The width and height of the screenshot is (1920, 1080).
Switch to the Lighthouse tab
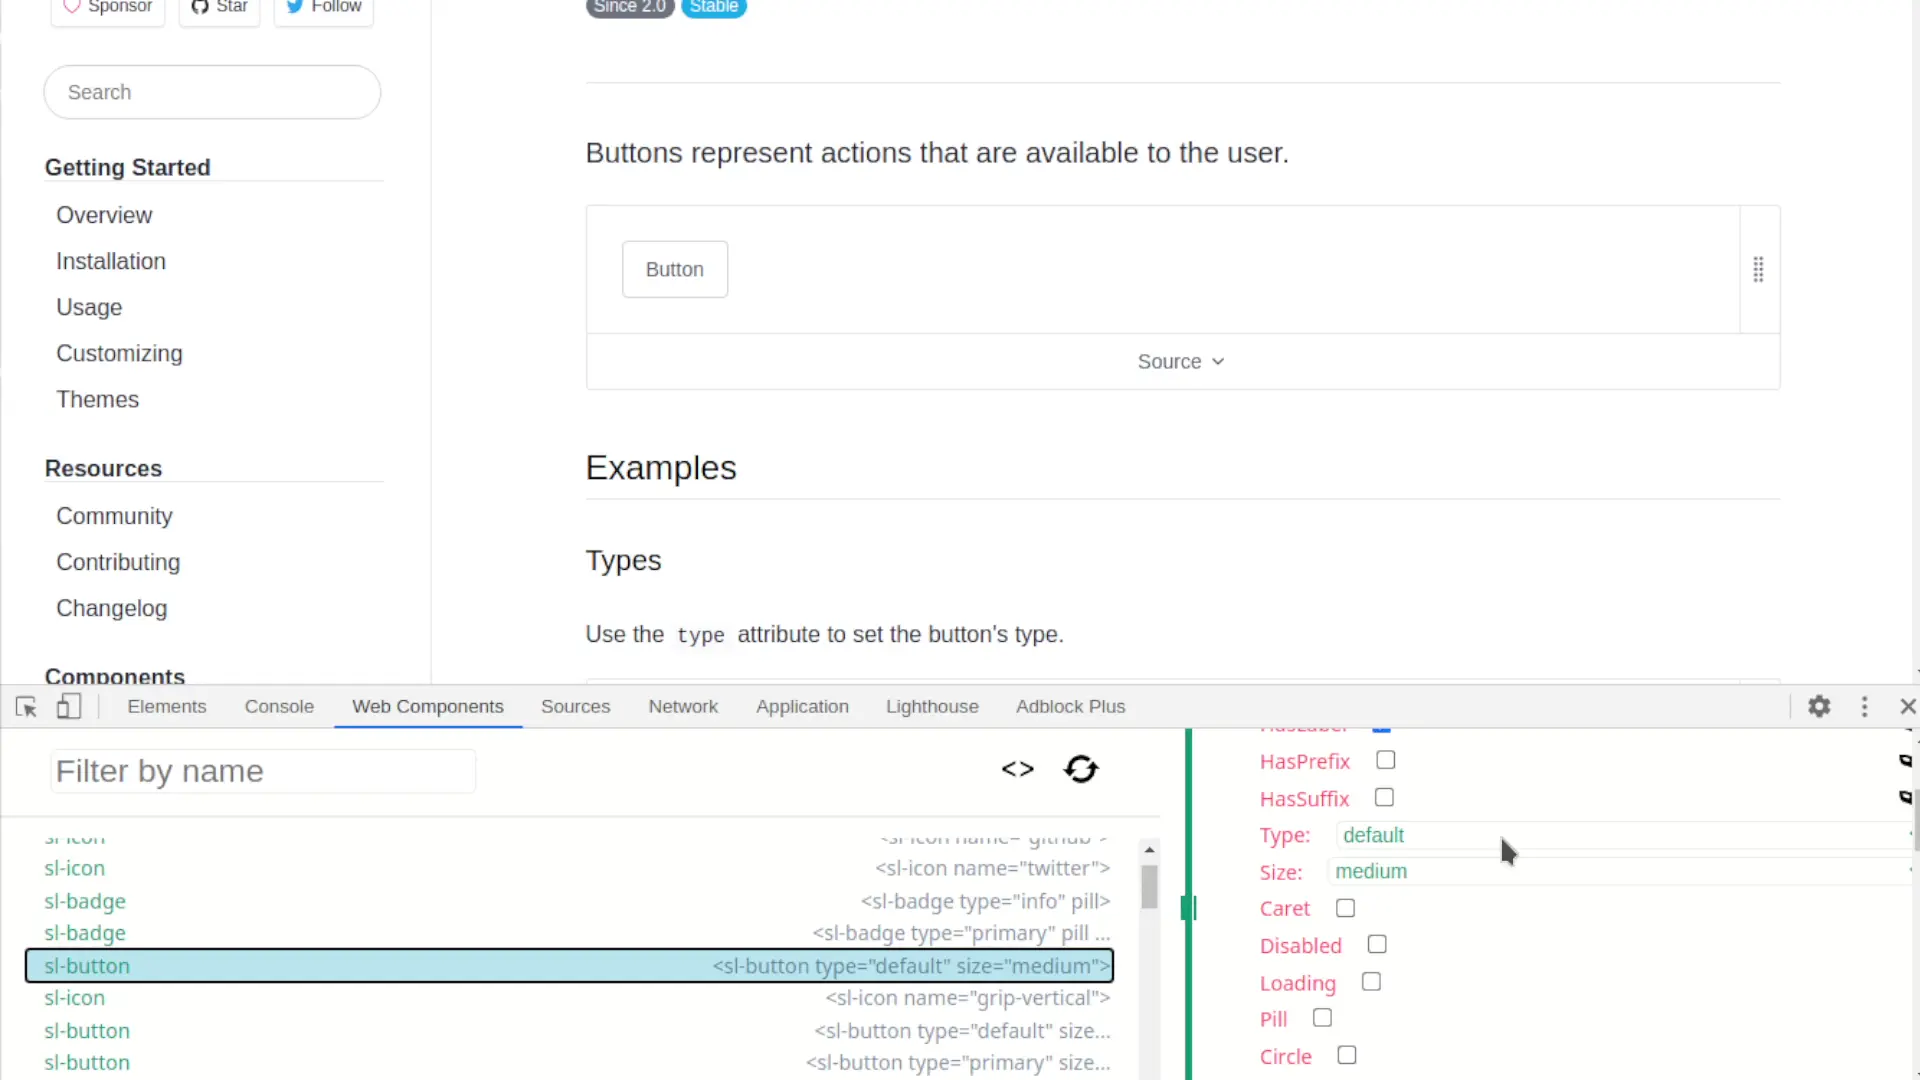pos(932,706)
